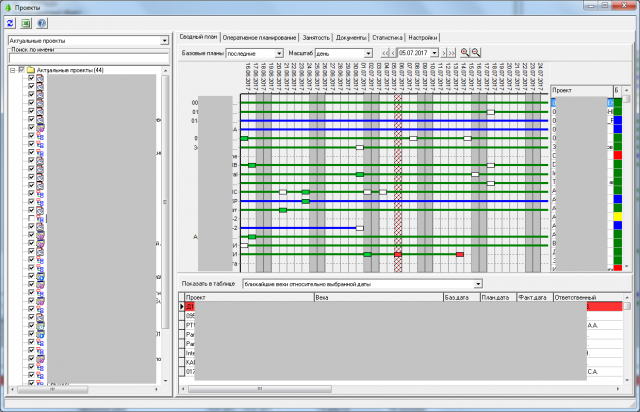Click the bottom table horizontal scrollbar thumb
The width and height of the screenshot is (640, 412).
260,389
